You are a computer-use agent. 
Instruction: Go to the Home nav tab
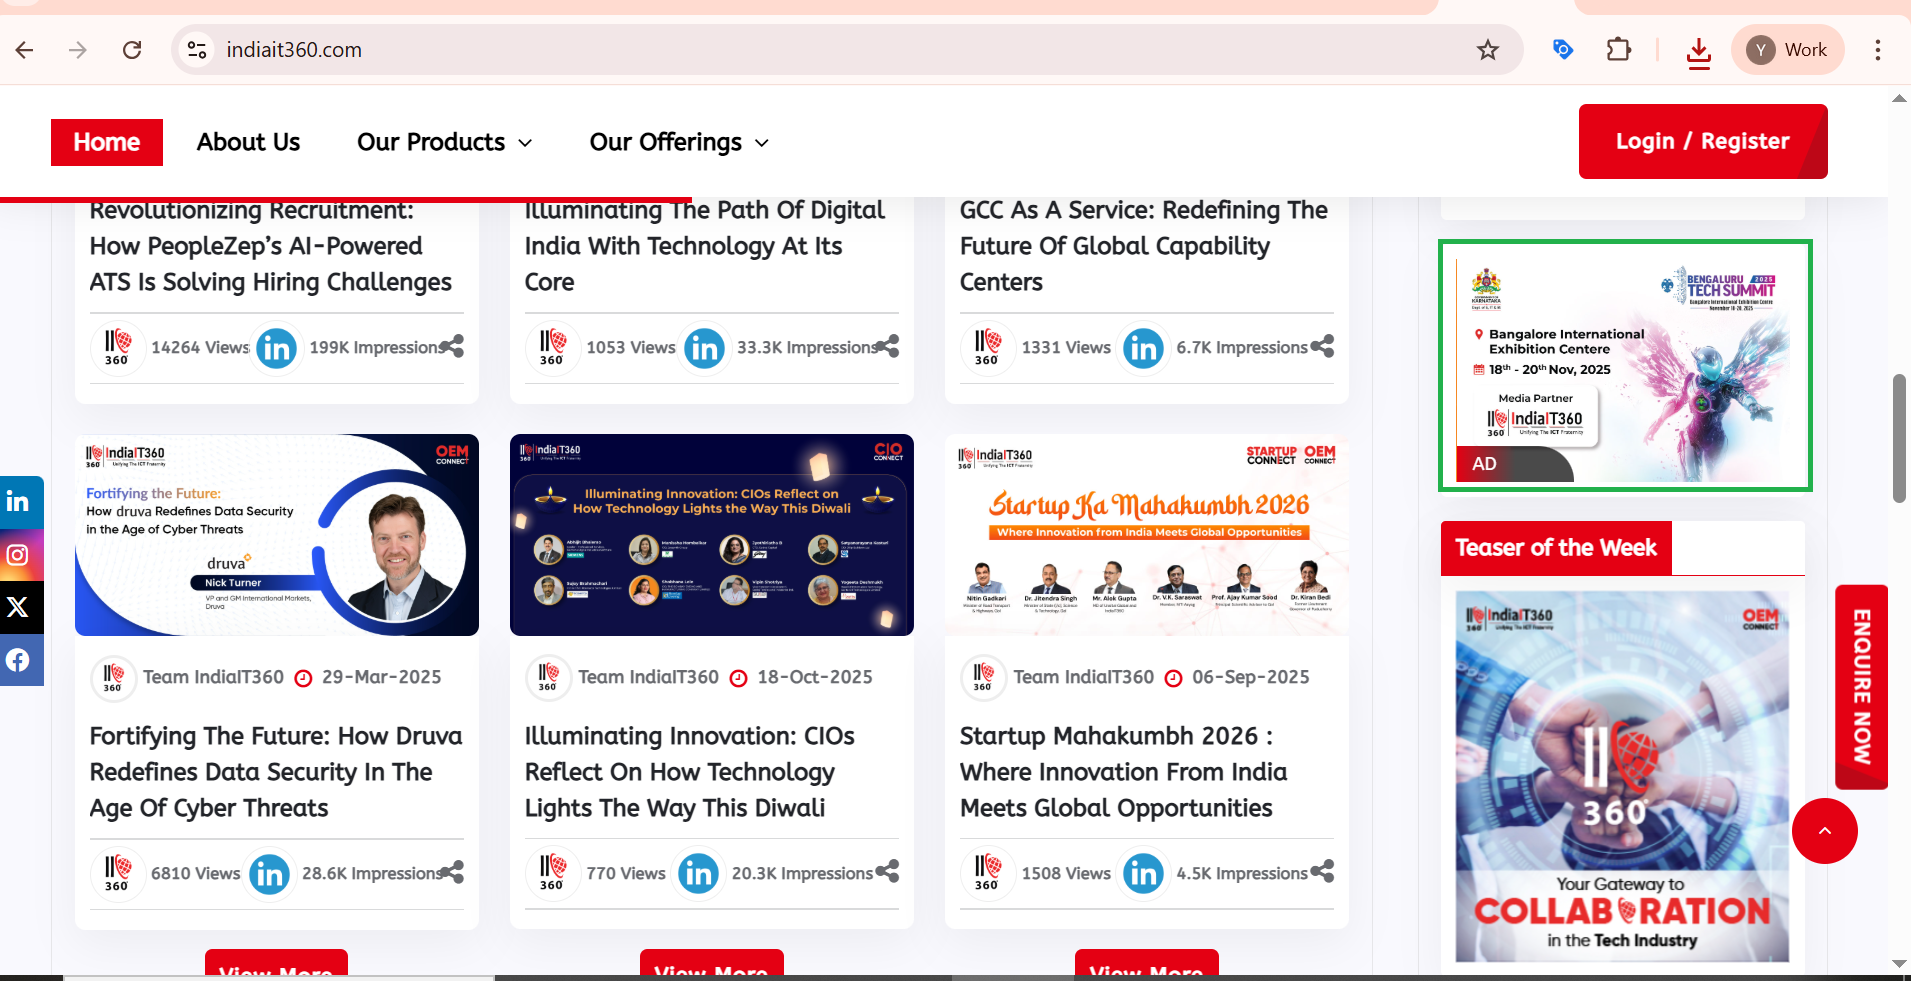[107, 142]
